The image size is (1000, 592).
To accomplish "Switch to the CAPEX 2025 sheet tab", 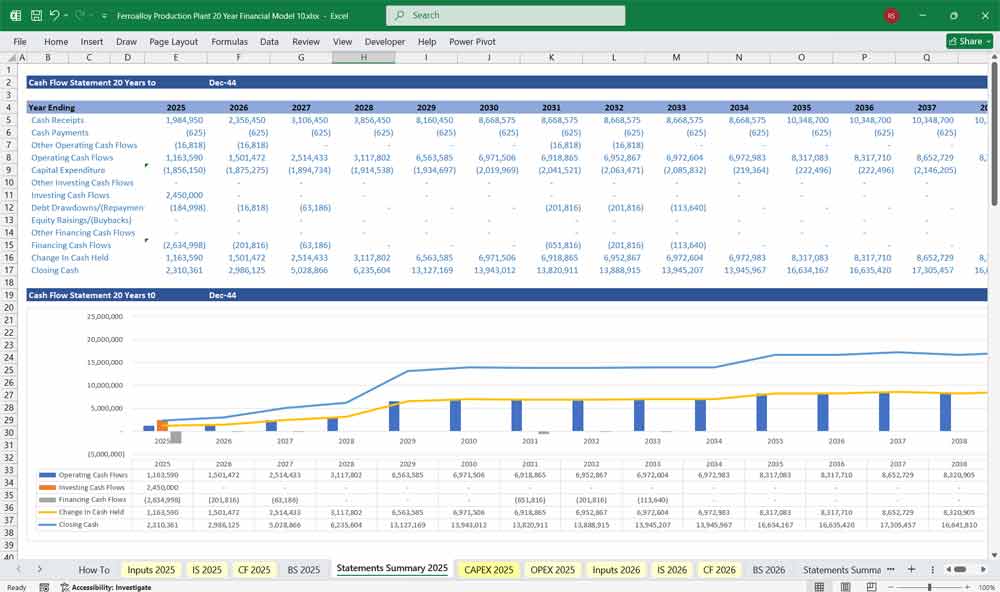I will click(487, 569).
